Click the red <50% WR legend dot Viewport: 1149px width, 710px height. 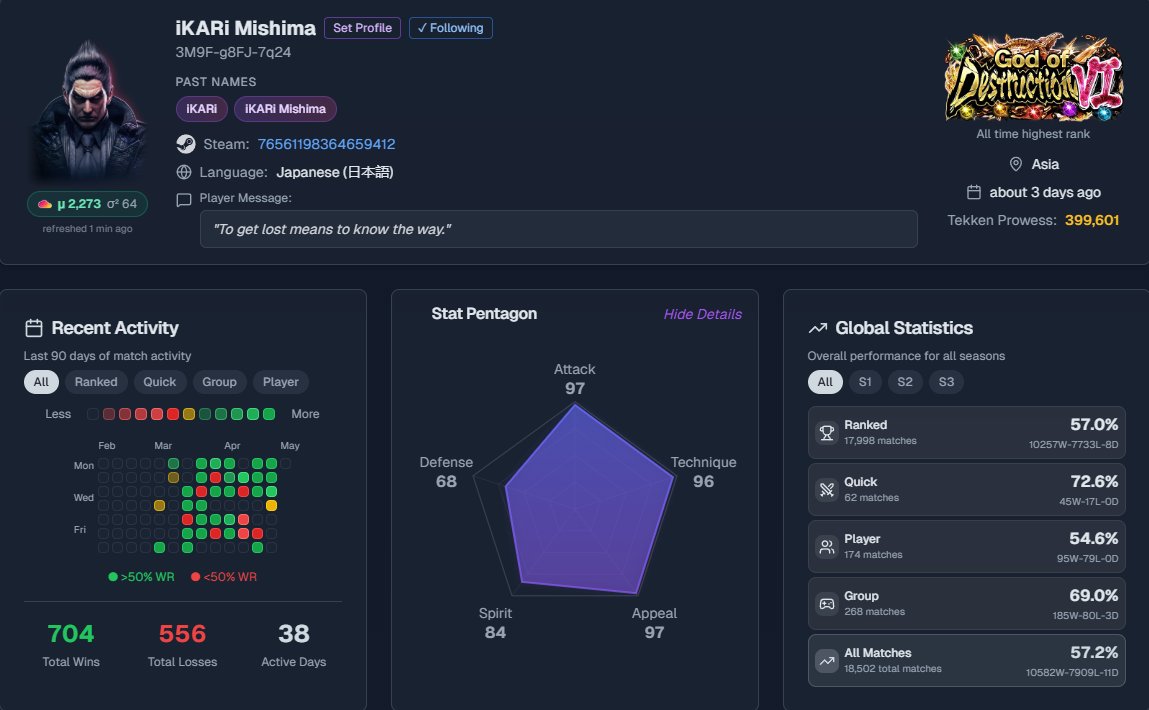point(196,577)
